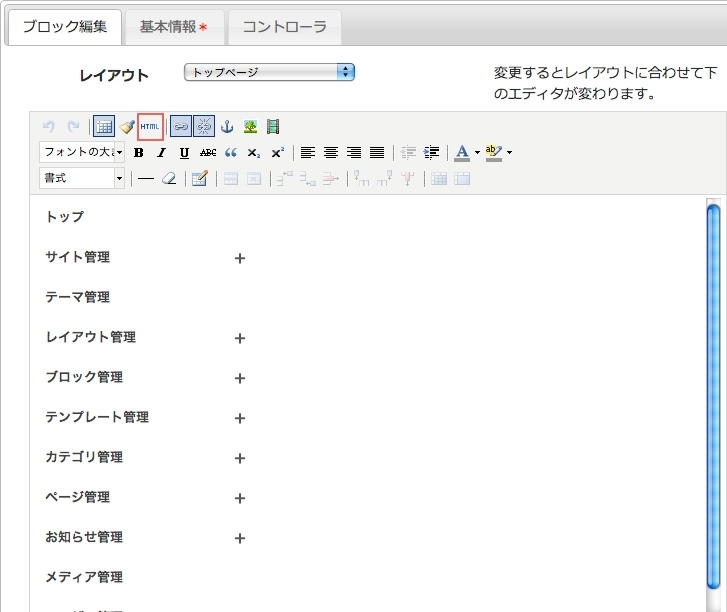Screen dimensions: 727x612
Task: Switch to the コントローラ tab
Action: point(285,27)
